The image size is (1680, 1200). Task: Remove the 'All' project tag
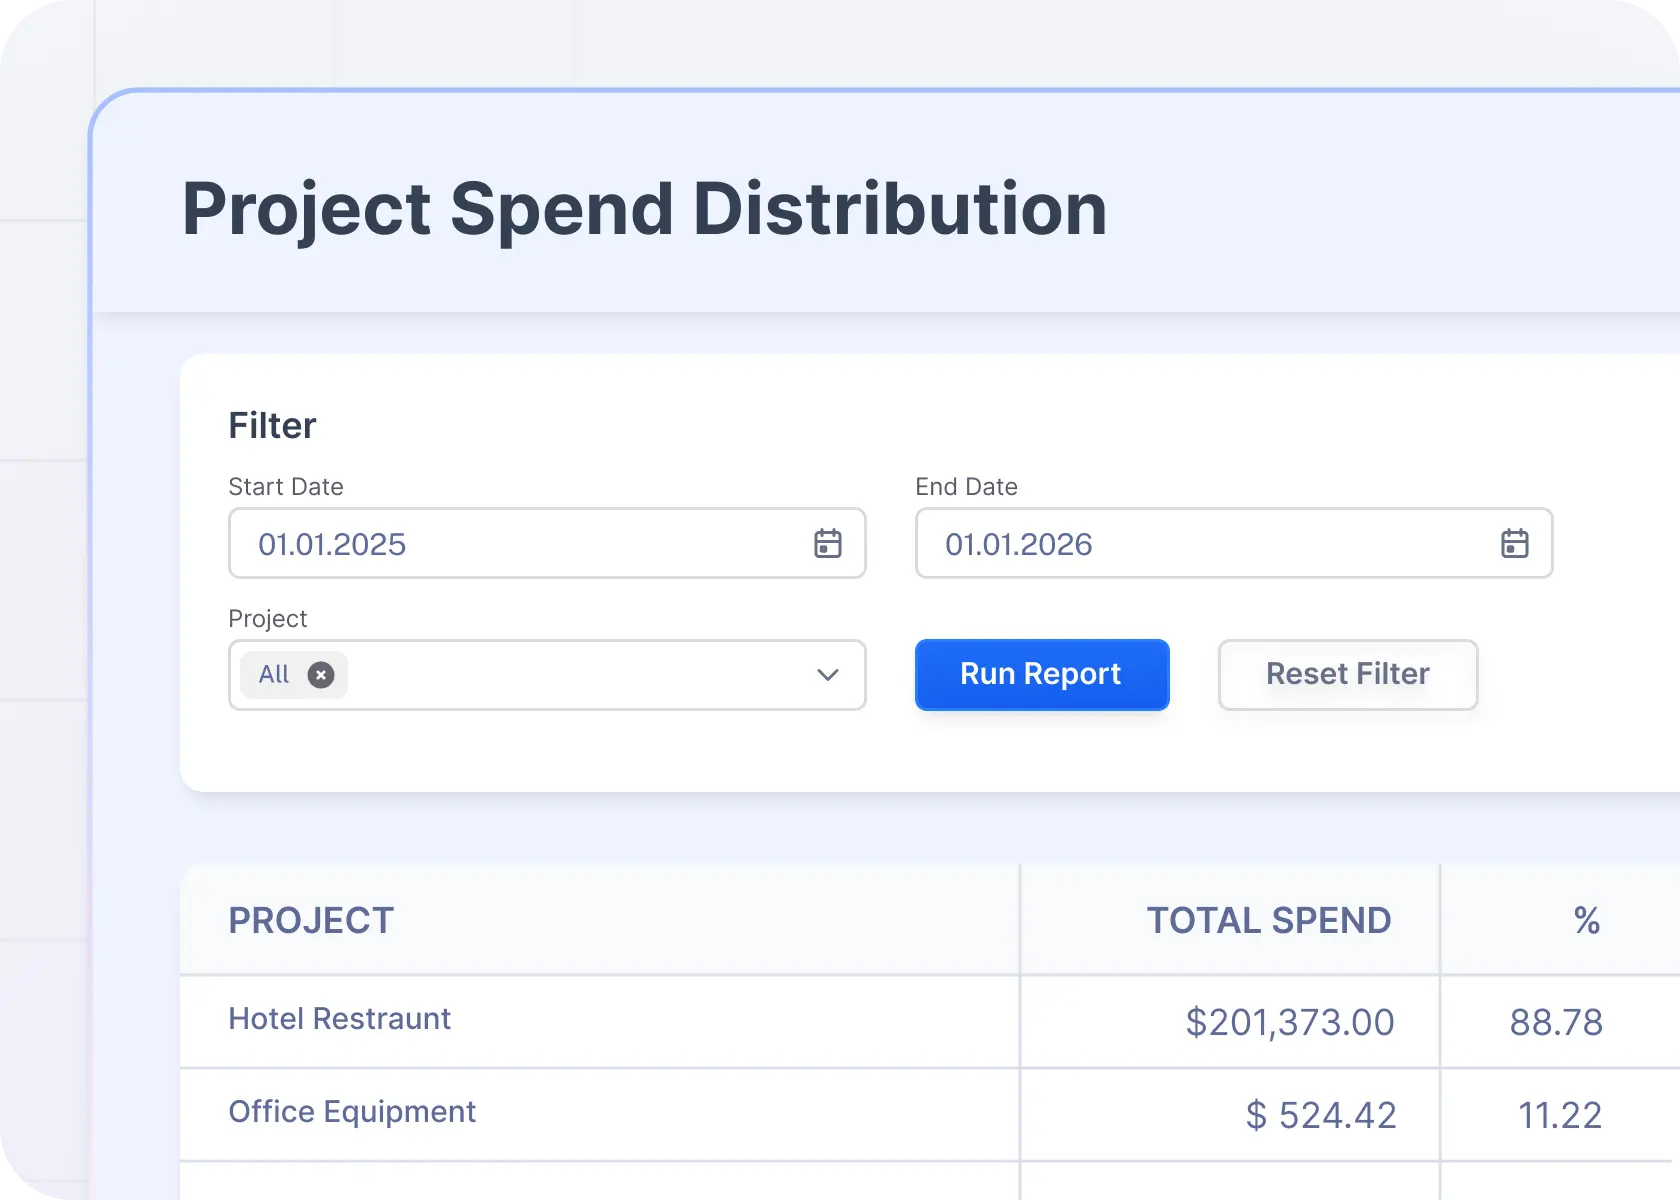coord(321,675)
